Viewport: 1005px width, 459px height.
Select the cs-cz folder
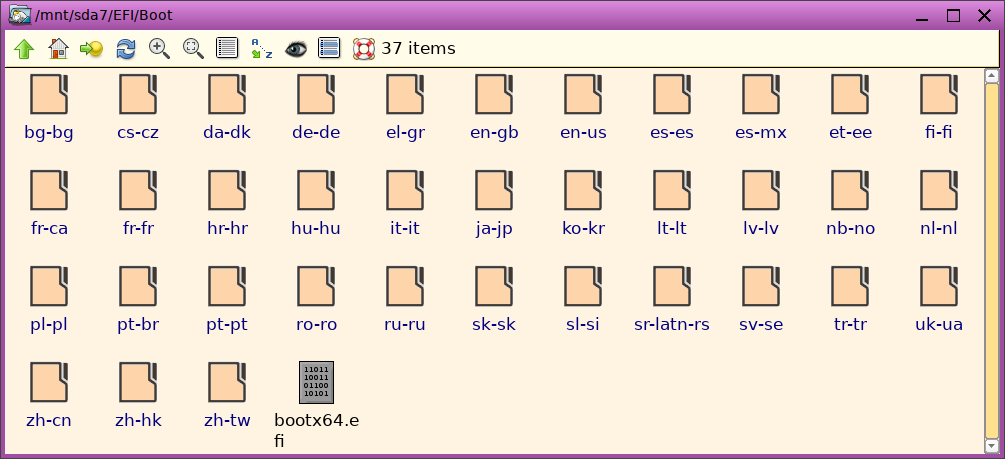[x=138, y=106]
